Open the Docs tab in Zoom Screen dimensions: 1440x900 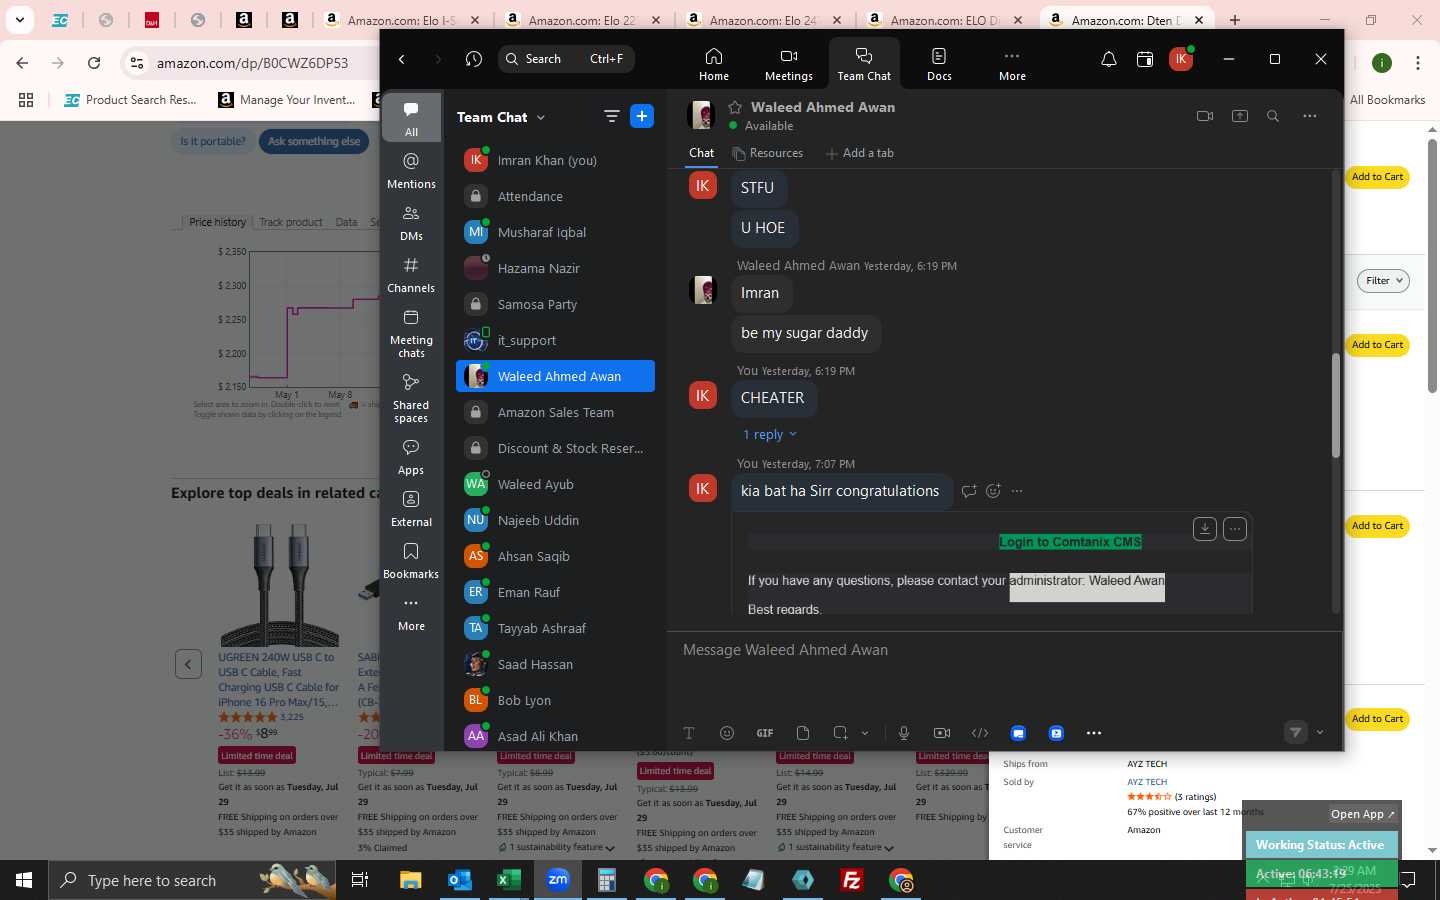(x=939, y=64)
